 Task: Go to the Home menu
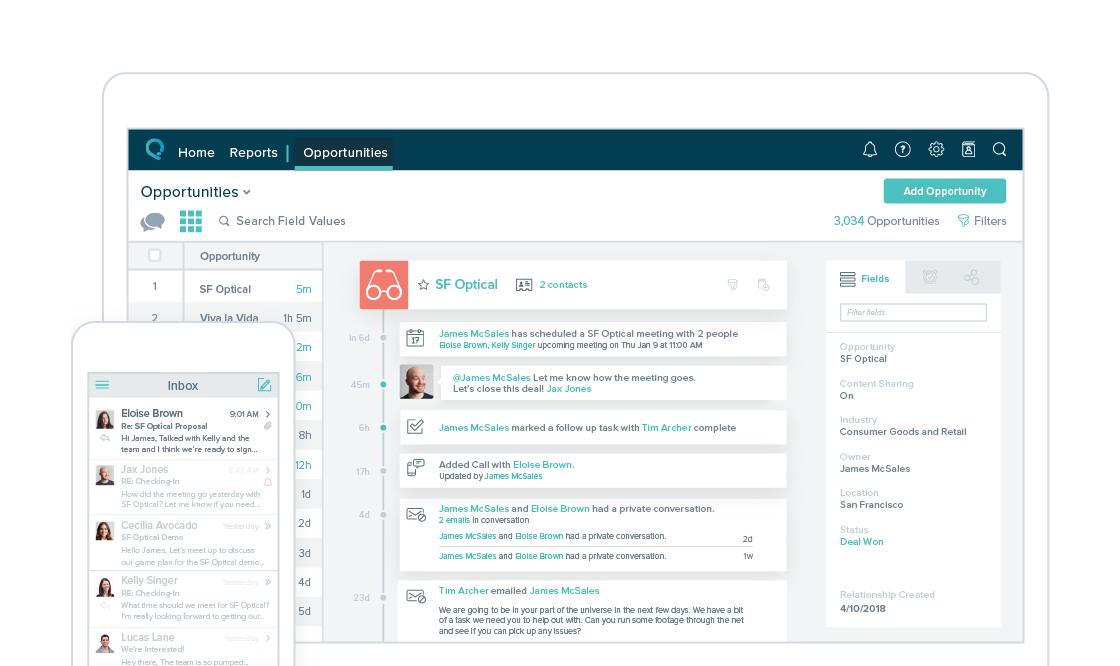(196, 152)
